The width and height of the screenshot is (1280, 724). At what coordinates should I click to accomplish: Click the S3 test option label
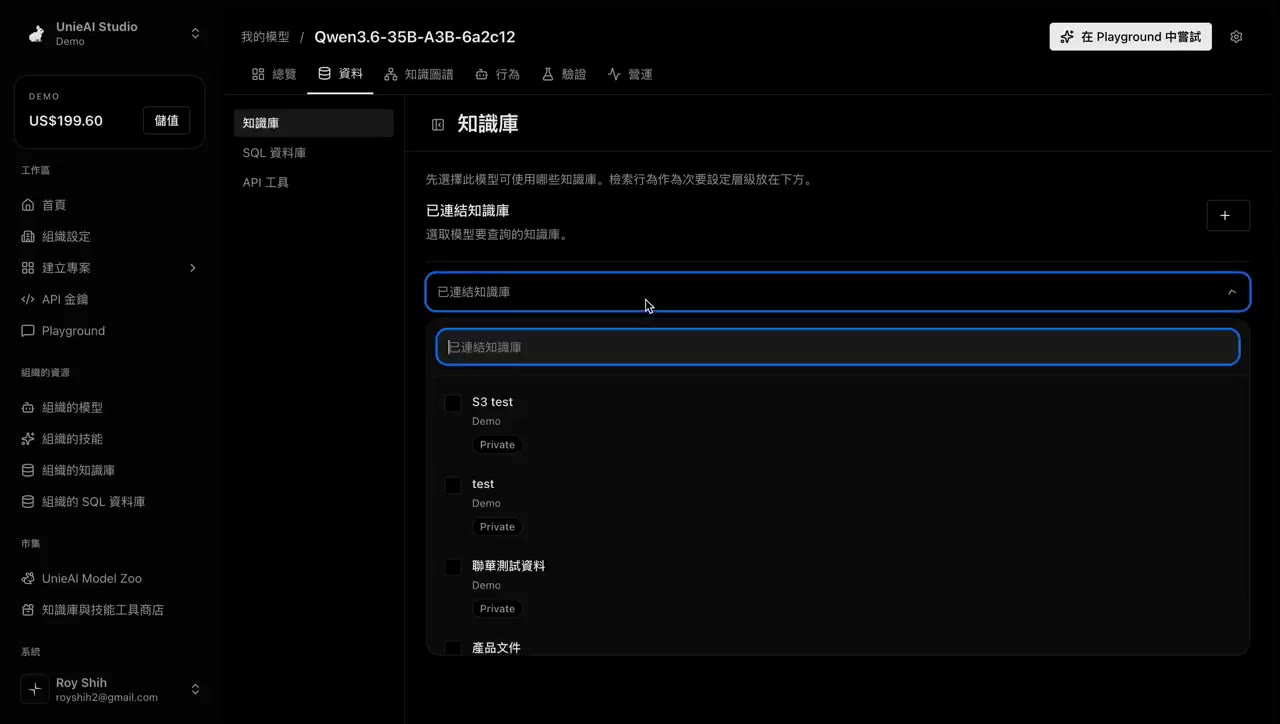pos(492,402)
